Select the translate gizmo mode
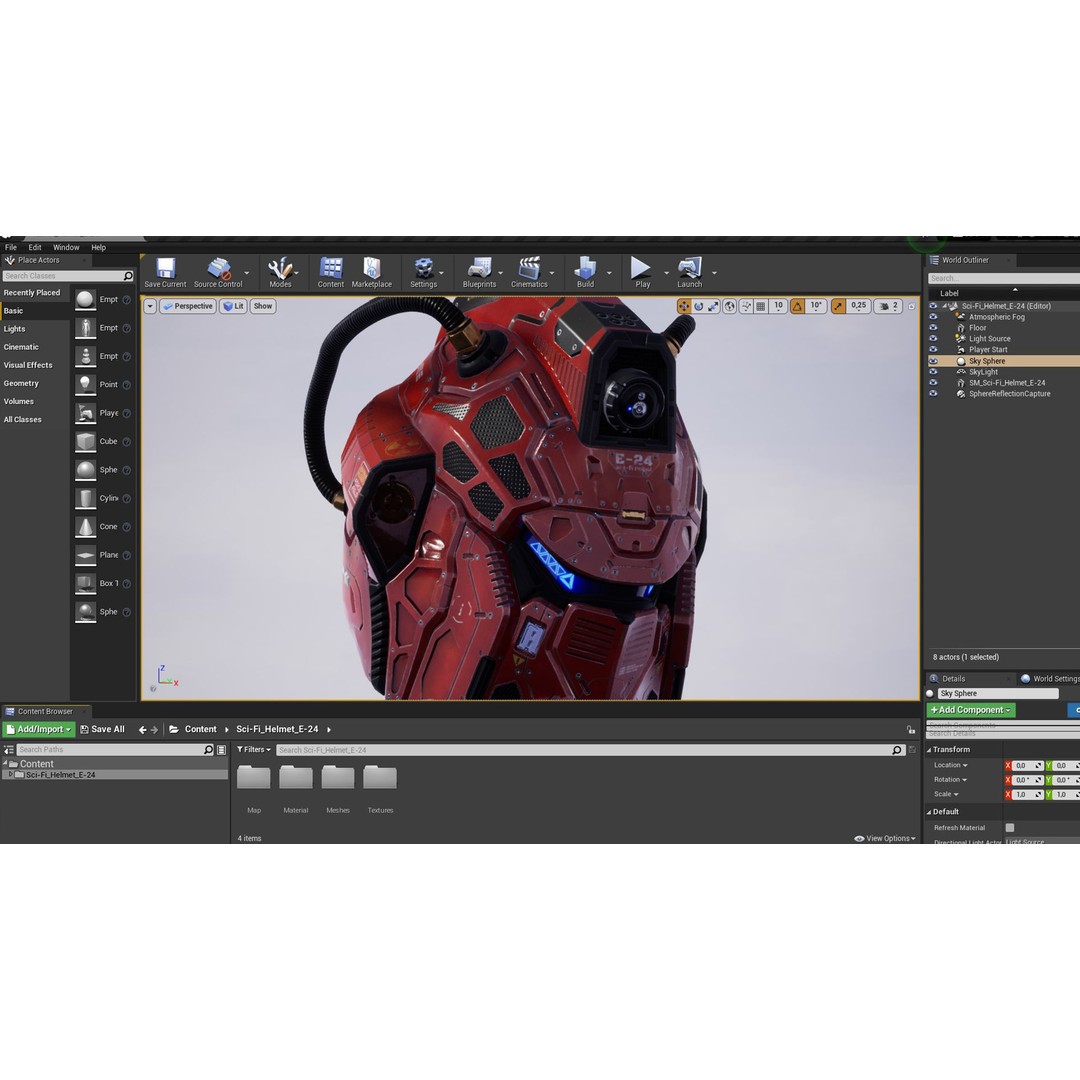 (x=684, y=307)
